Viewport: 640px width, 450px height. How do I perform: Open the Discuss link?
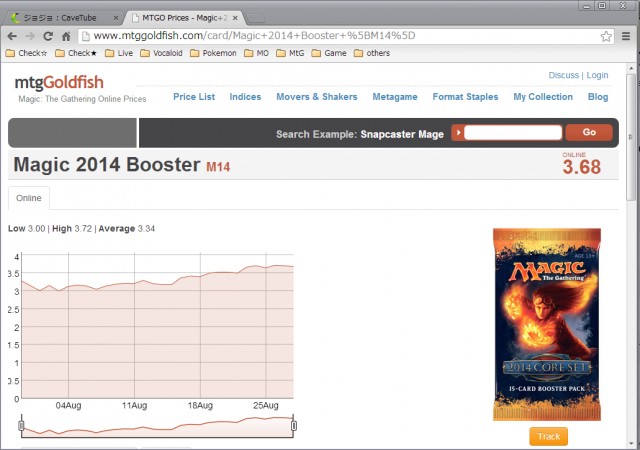coord(563,75)
